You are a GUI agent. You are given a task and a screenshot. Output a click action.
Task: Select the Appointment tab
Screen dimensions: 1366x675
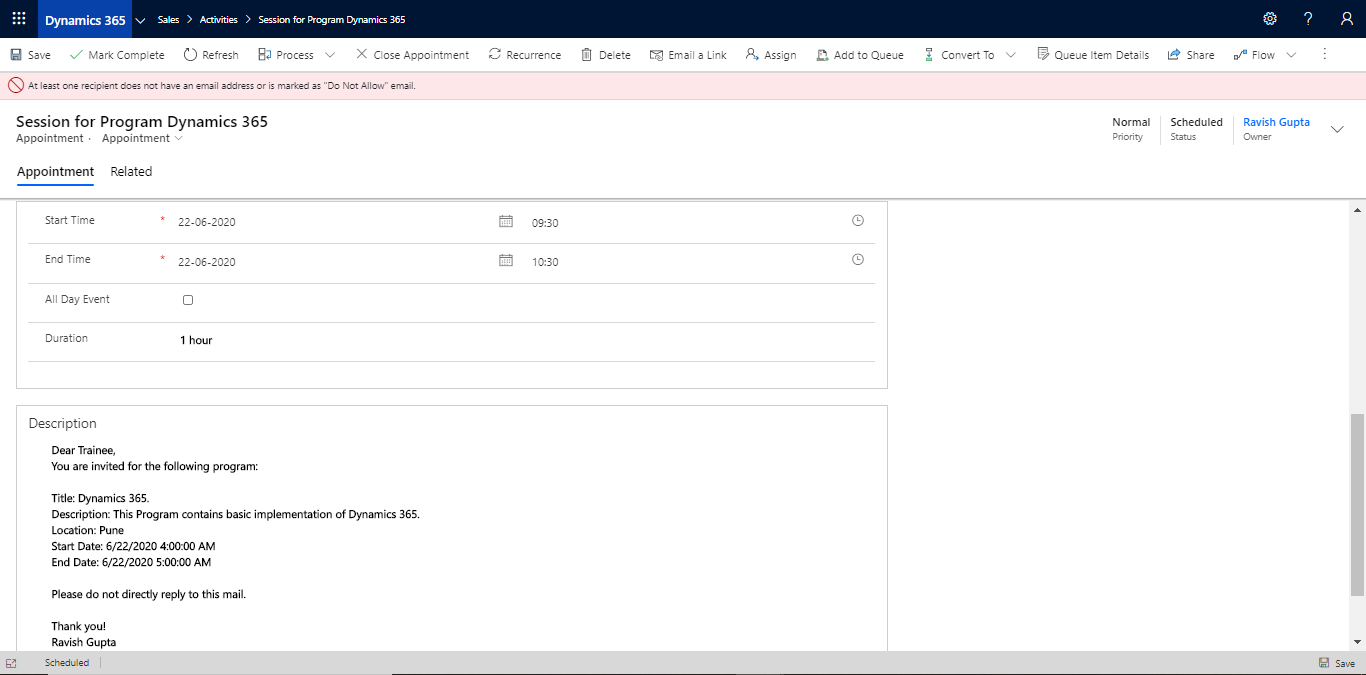click(x=55, y=171)
